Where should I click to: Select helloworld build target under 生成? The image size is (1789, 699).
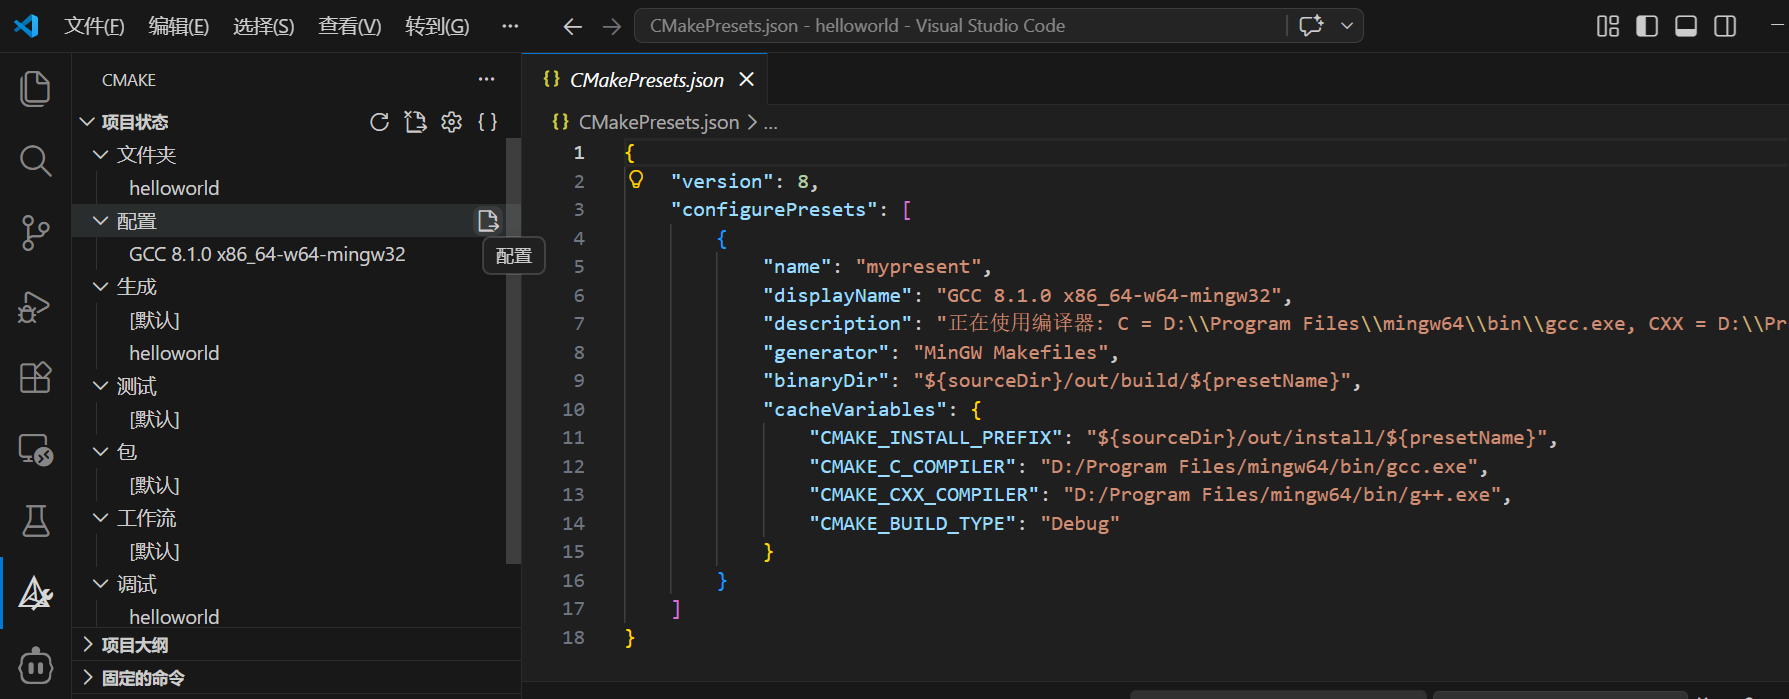pos(174,353)
